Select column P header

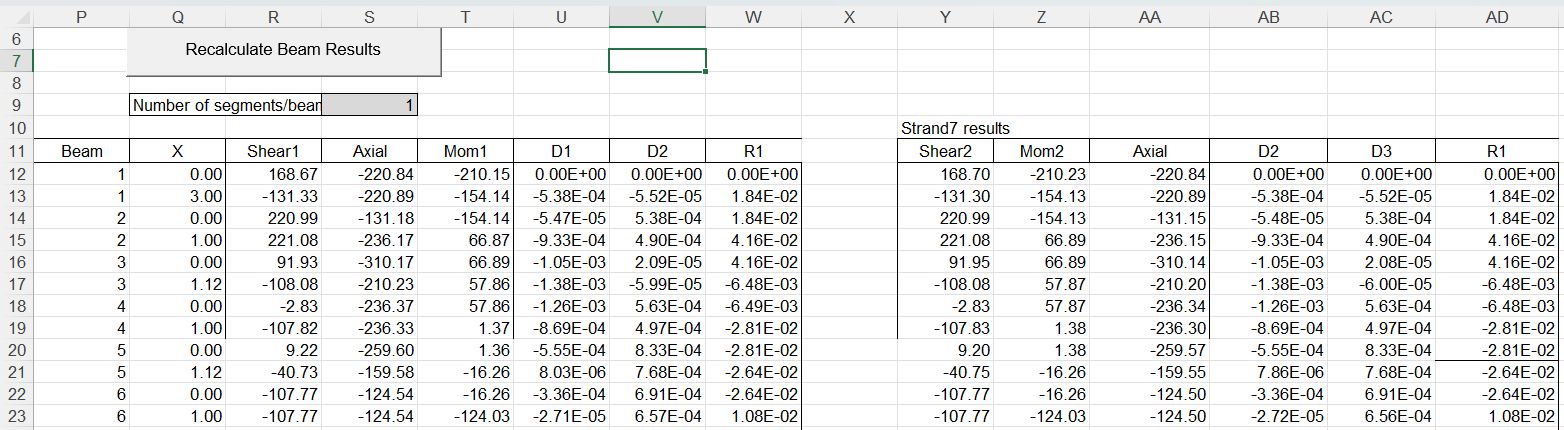(80, 15)
